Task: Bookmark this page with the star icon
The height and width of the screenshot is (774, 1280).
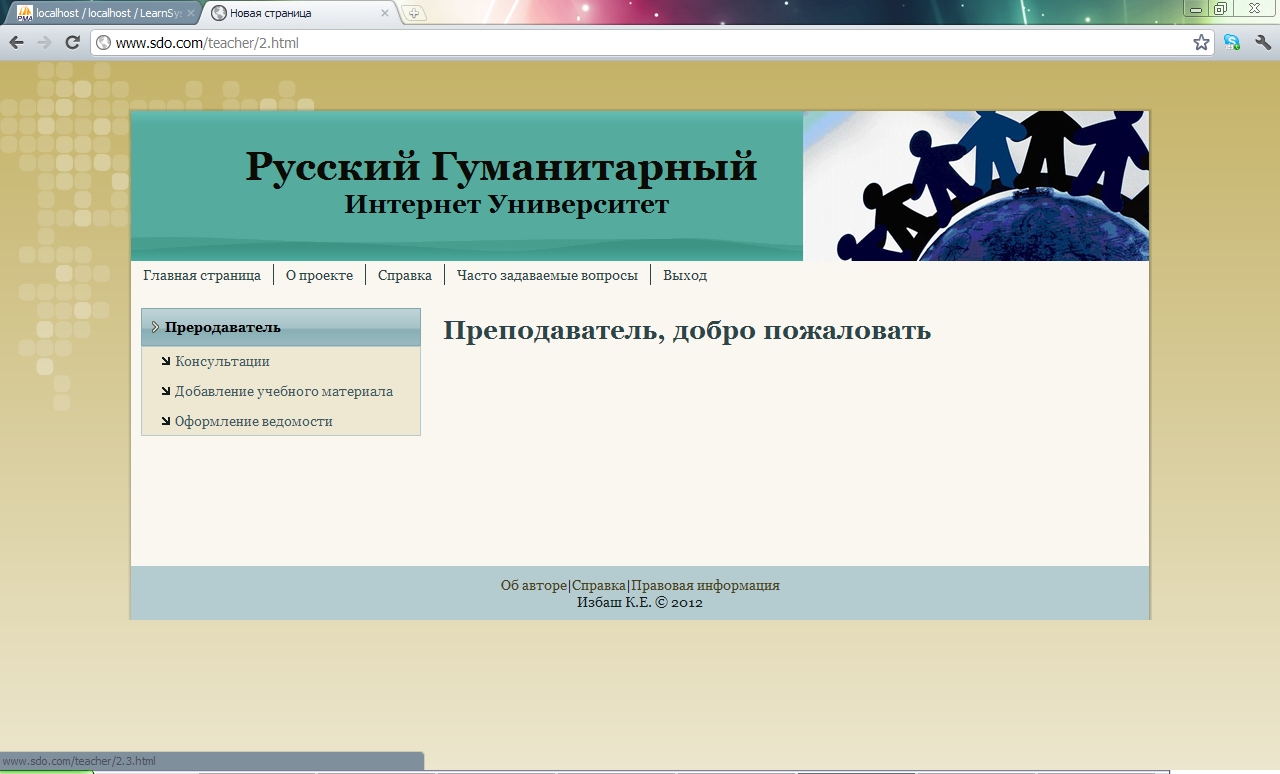Action: click(x=1201, y=43)
